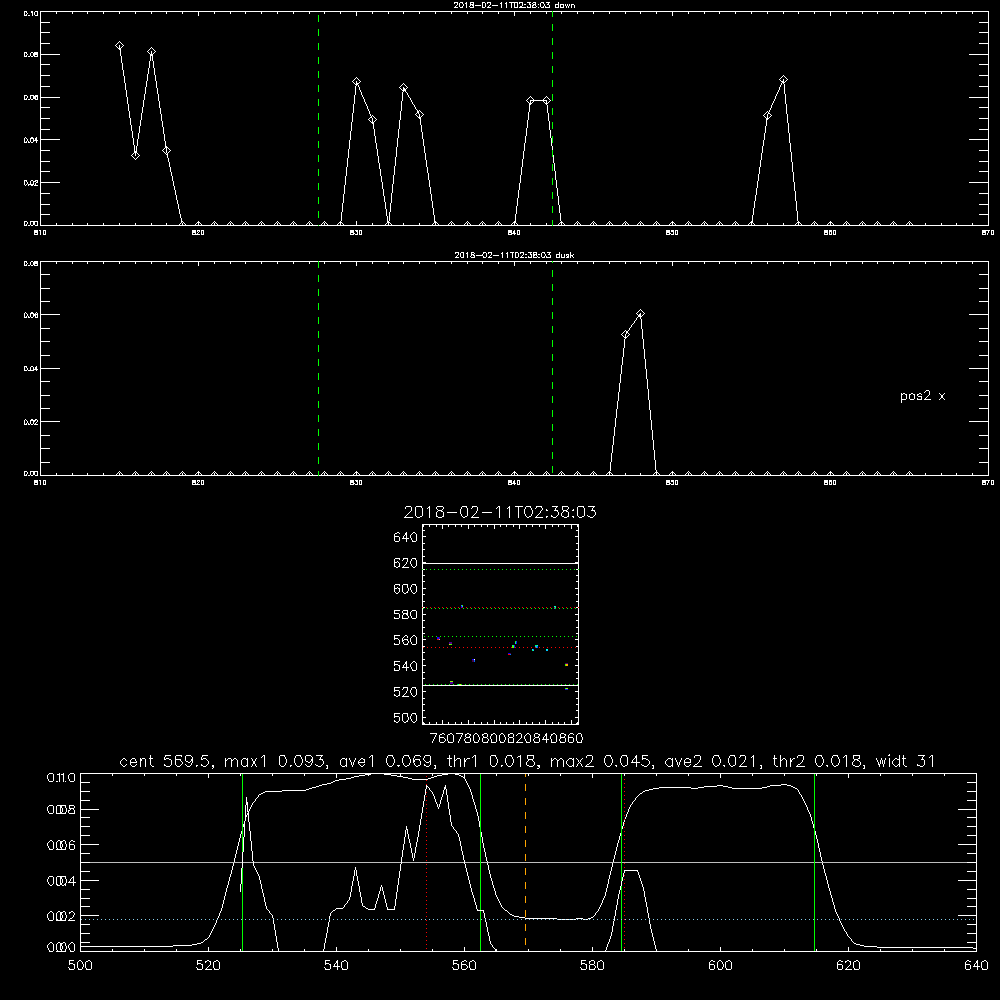This screenshot has width=1000, height=1000.
Task: Click the solid horizontal white line in bottom plot
Action: point(528,862)
